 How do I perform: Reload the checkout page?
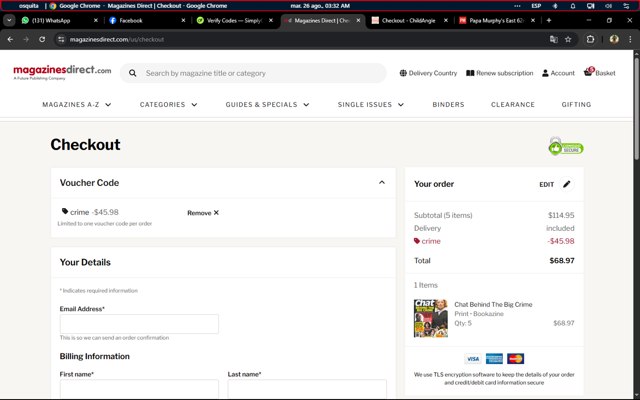tap(42, 39)
